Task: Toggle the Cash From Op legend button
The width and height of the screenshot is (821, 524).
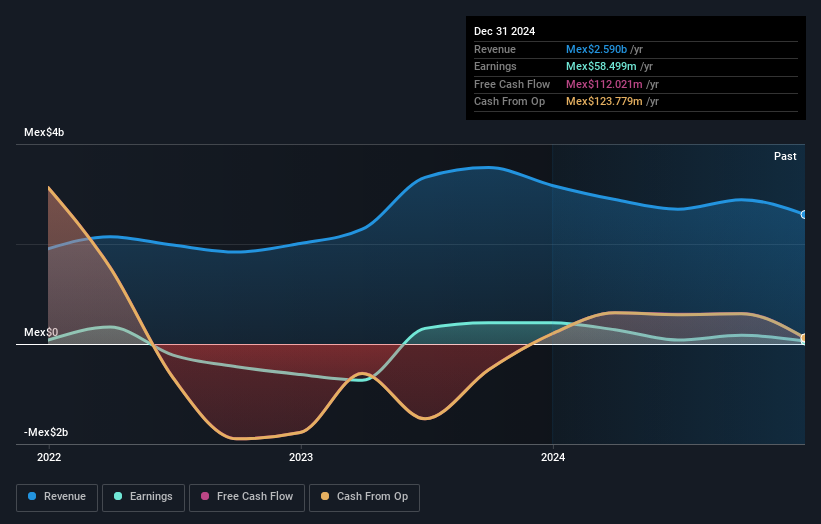Action: point(364,497)
